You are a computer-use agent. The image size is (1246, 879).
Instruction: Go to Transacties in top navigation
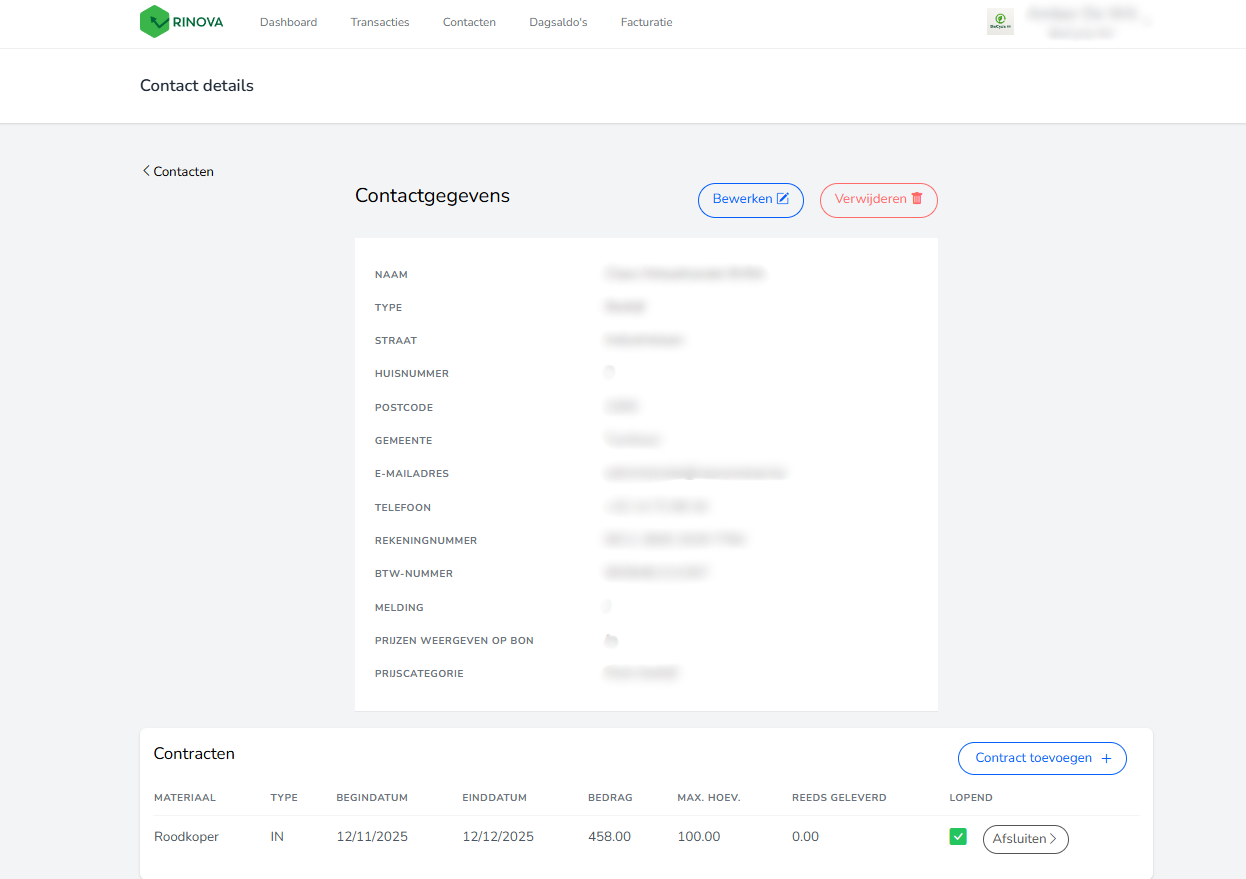[380, 22]
